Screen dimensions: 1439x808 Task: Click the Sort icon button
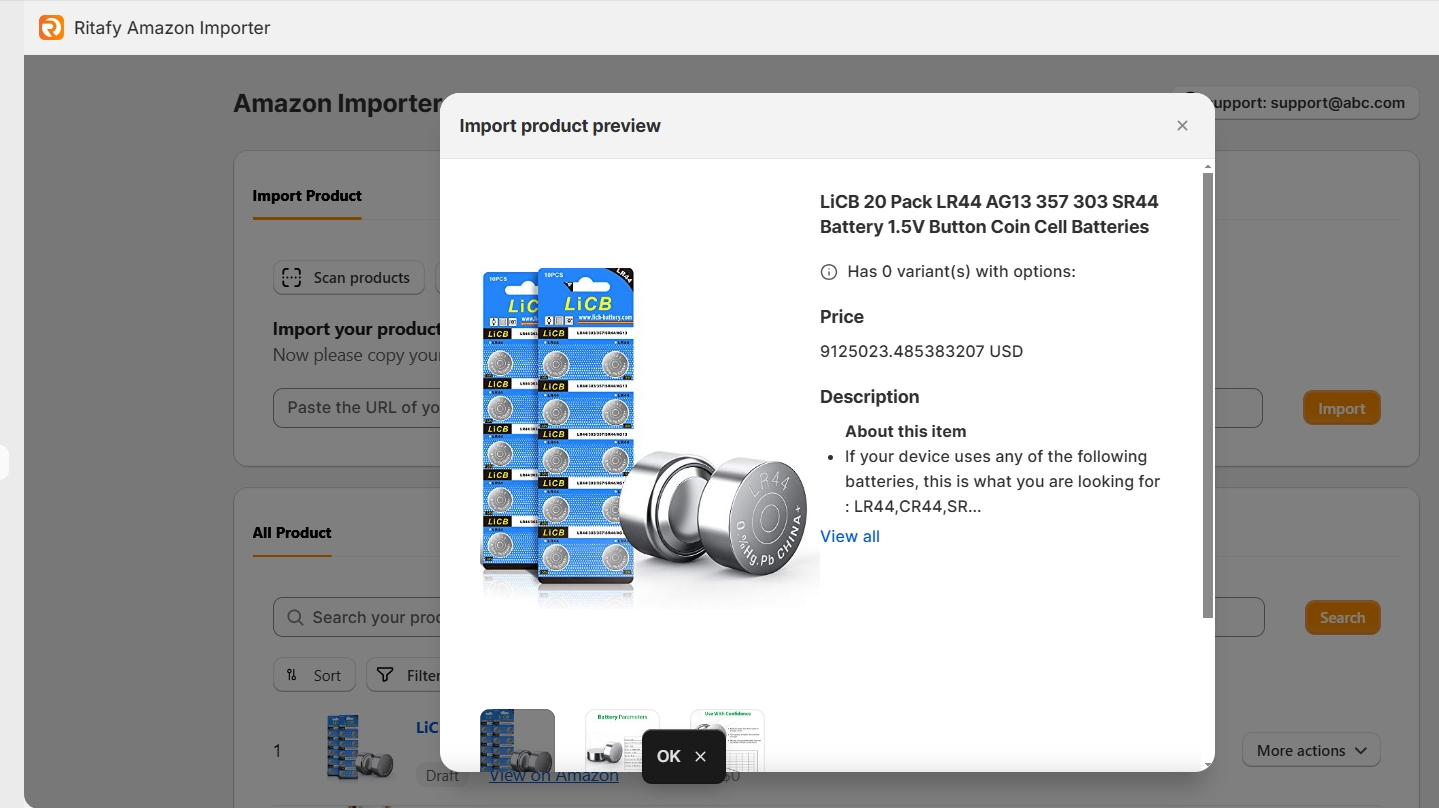pos(292,675)
